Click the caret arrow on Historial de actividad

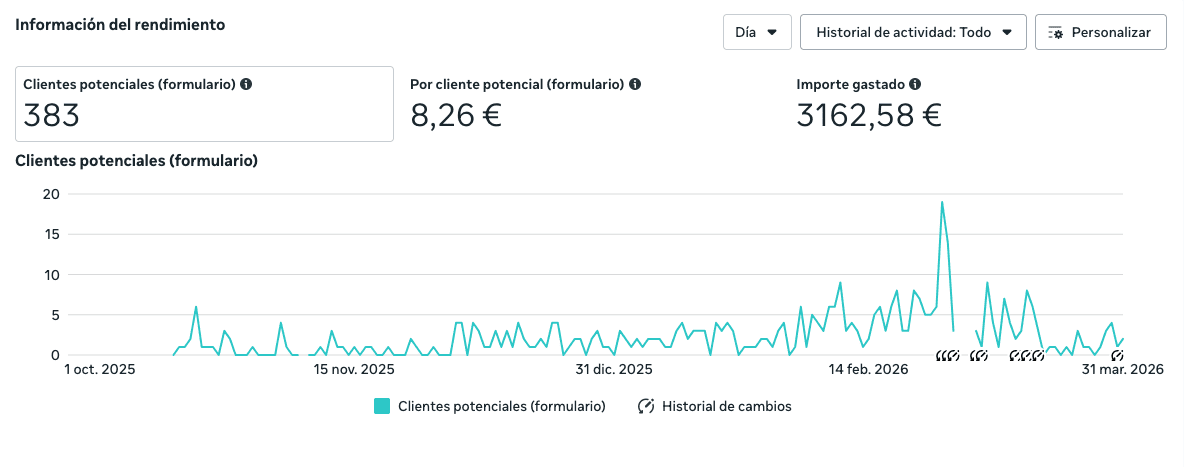[x=1007, y=32]
